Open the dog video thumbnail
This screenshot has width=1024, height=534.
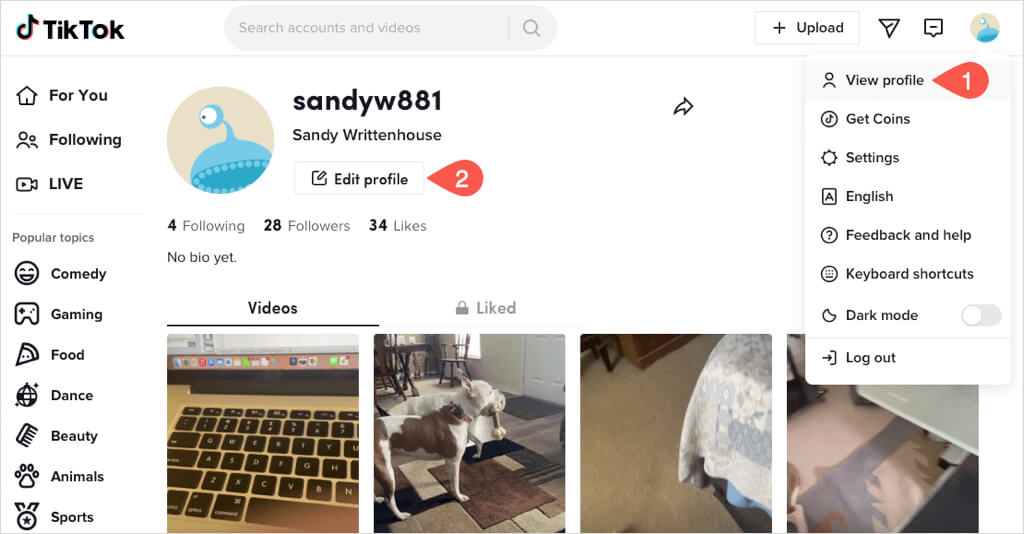(470, 433)
